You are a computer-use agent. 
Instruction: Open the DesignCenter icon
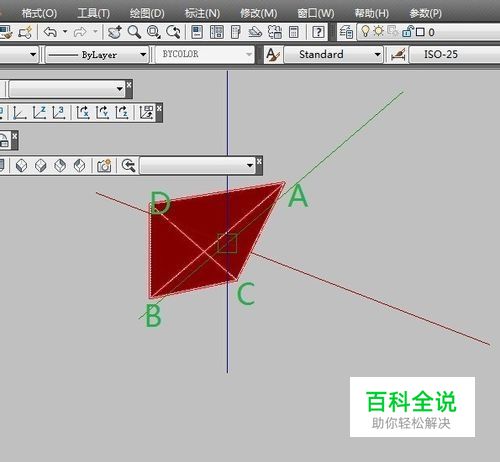(217, 32)
